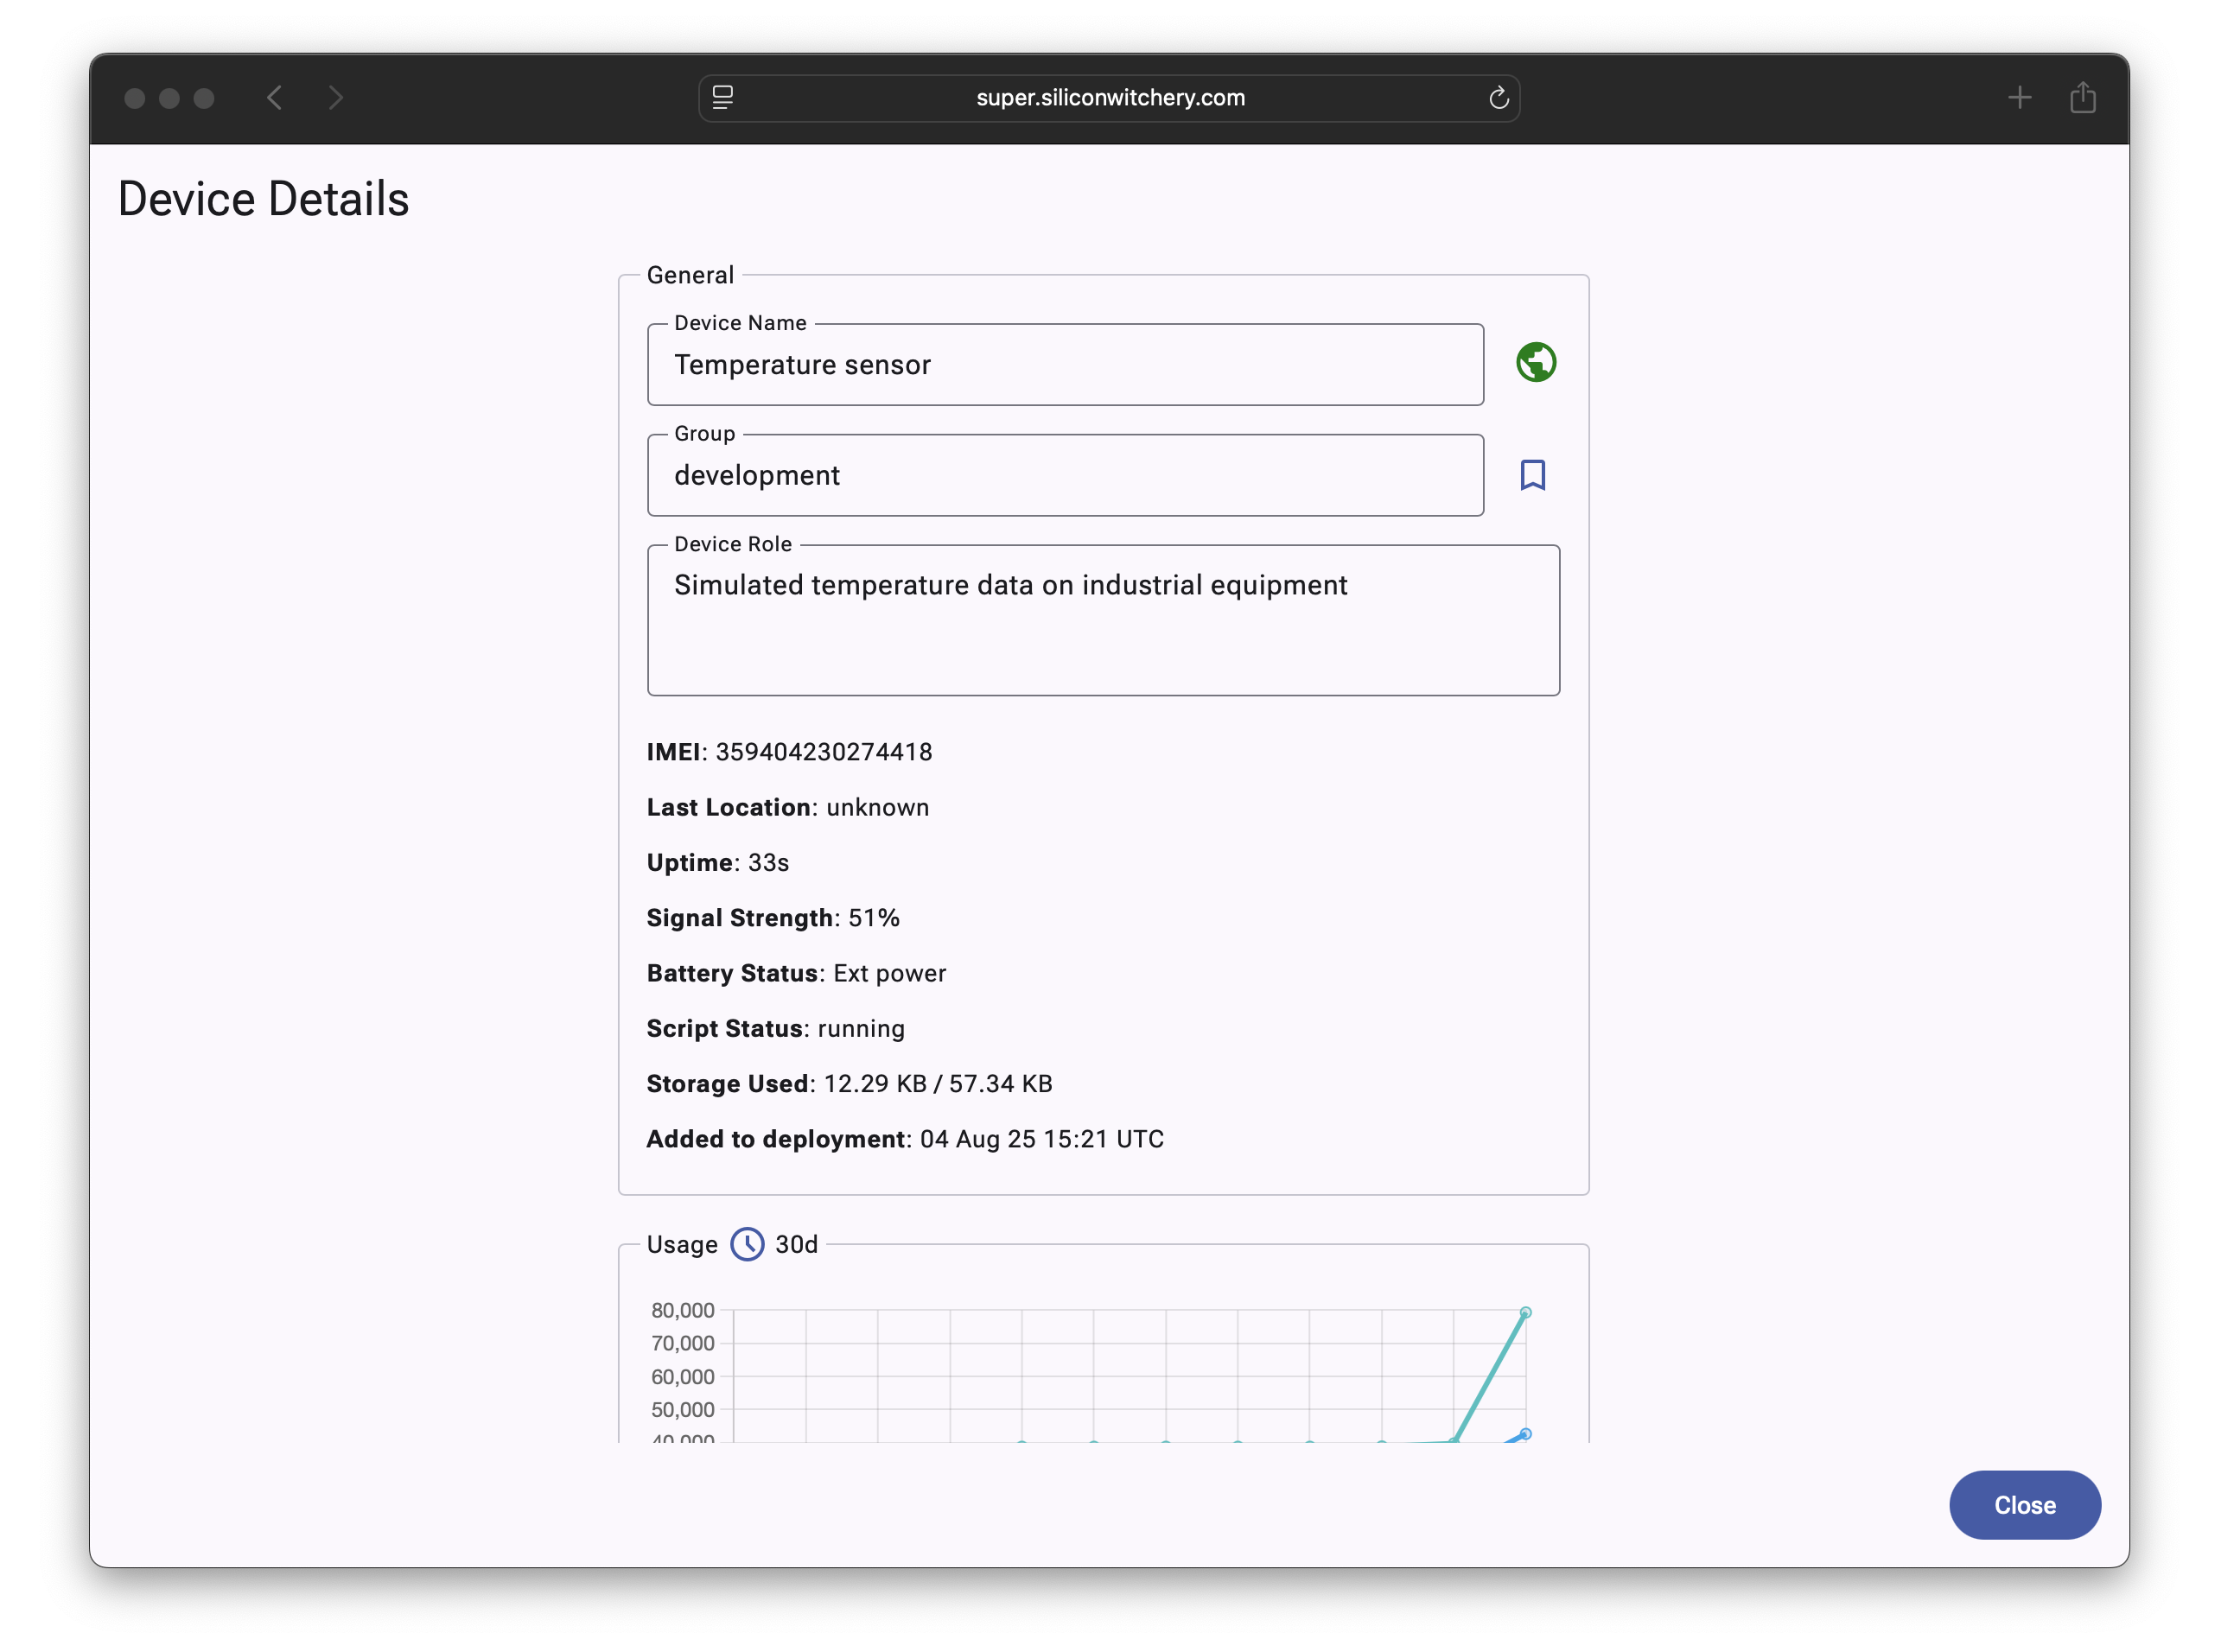Click the Signal Strength 51% entry
Screen dimensions: 2221x1652
tap(773, 918)
